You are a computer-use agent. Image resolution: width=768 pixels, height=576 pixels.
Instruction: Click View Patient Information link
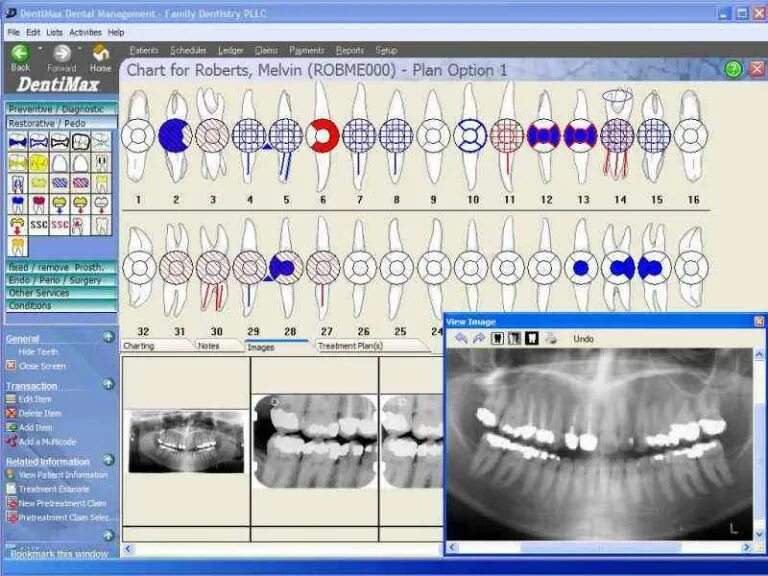[x=63, y=475]
